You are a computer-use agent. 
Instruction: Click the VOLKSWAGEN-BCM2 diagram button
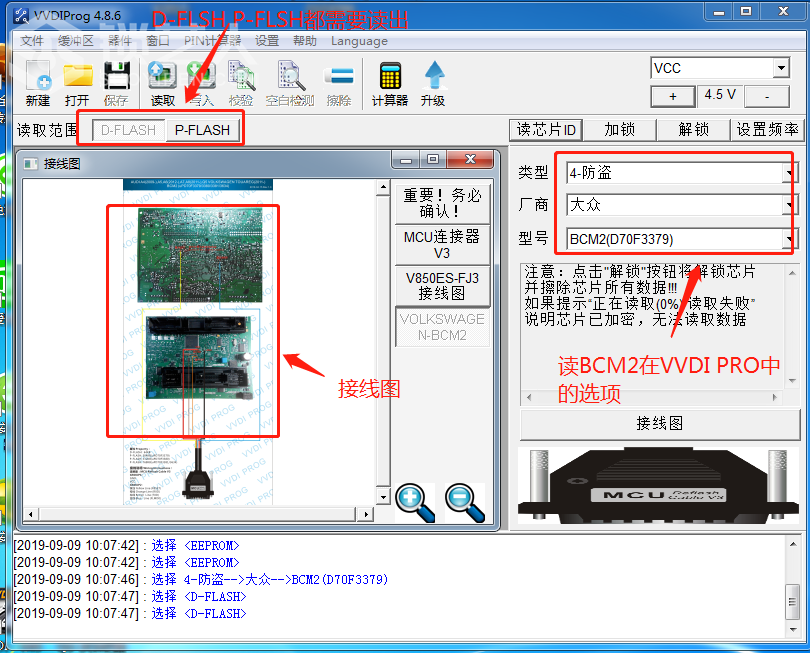click(442, 327)
